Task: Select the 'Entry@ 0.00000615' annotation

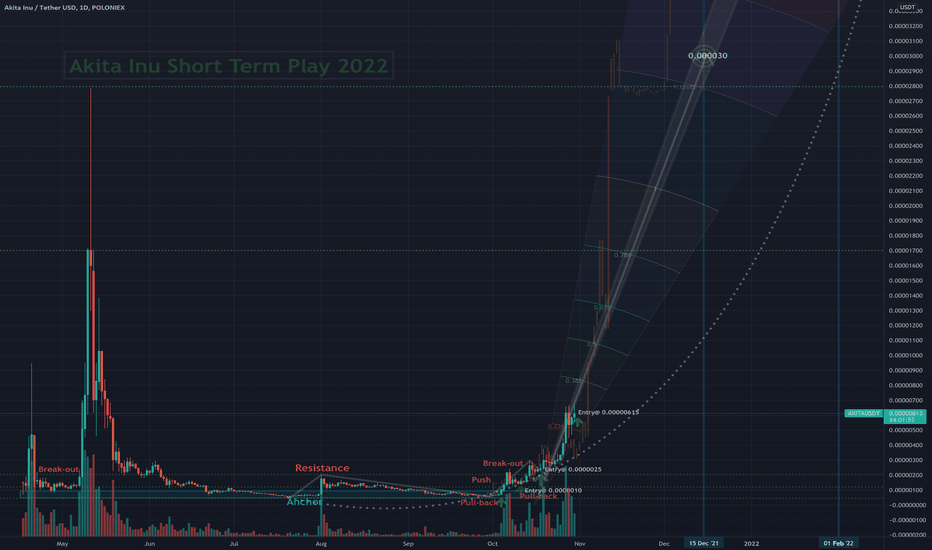Action: [608, 412]
